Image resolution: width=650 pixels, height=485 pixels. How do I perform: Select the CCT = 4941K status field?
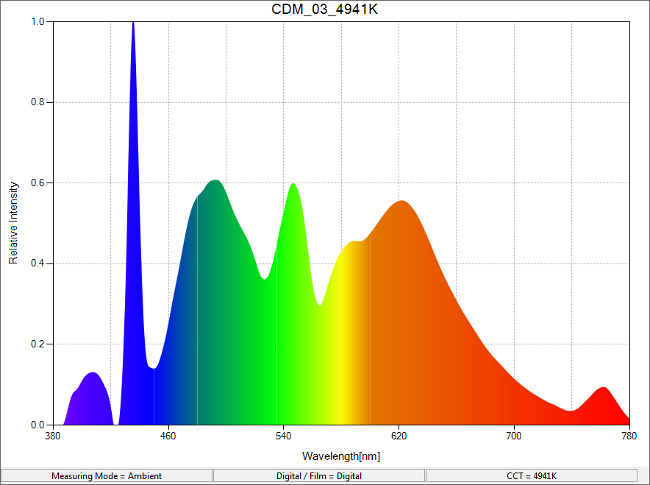pyautogui.click(x=531, y=475)
